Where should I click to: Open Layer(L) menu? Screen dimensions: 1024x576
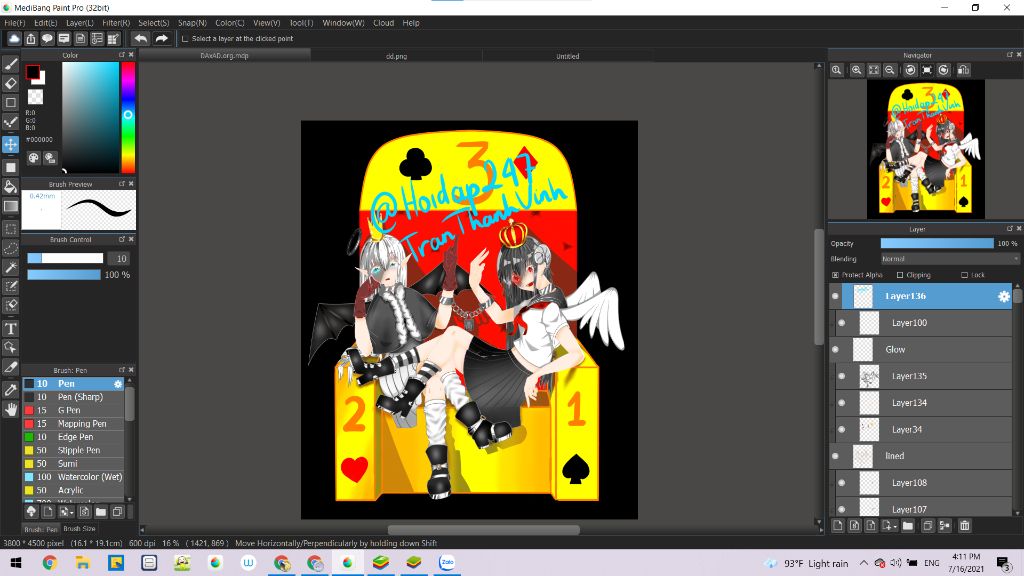80,23
